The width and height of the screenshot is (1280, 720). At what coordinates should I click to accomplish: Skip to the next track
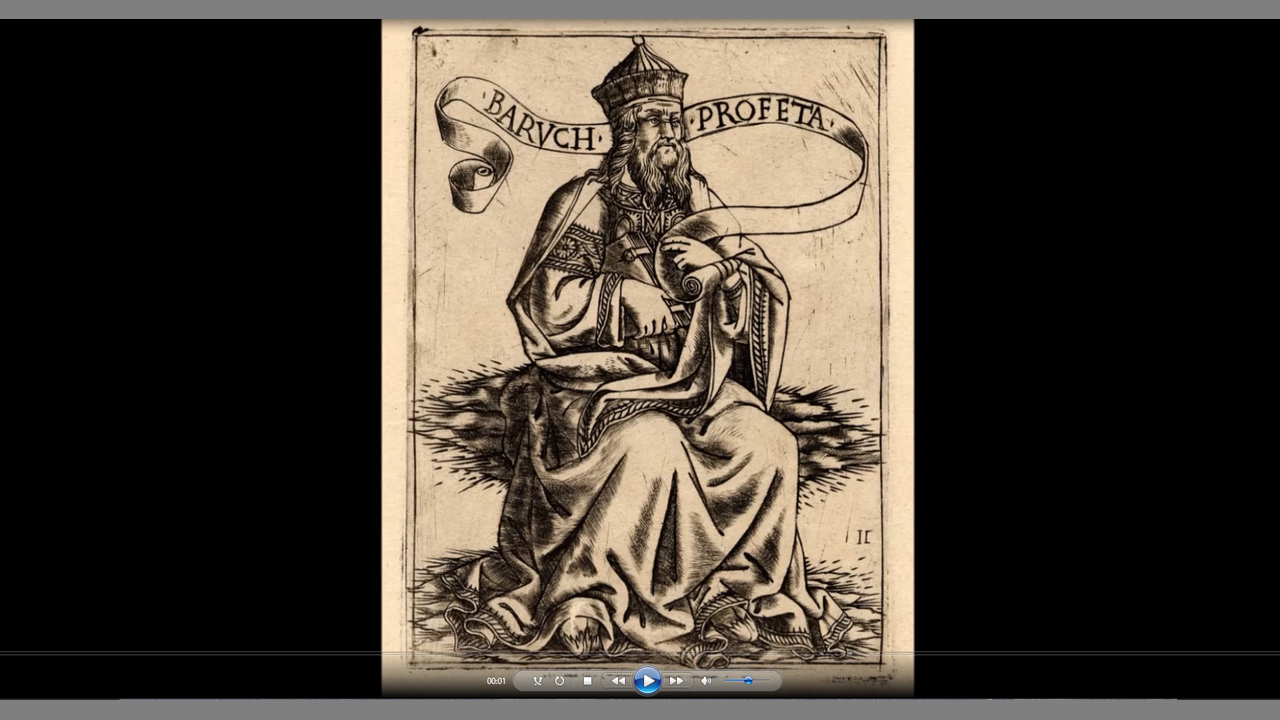676,681
